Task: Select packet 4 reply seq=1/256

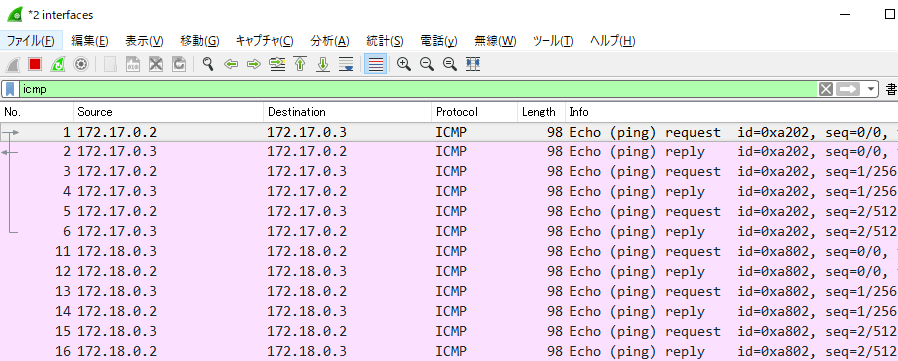Action: click(449, 192)
